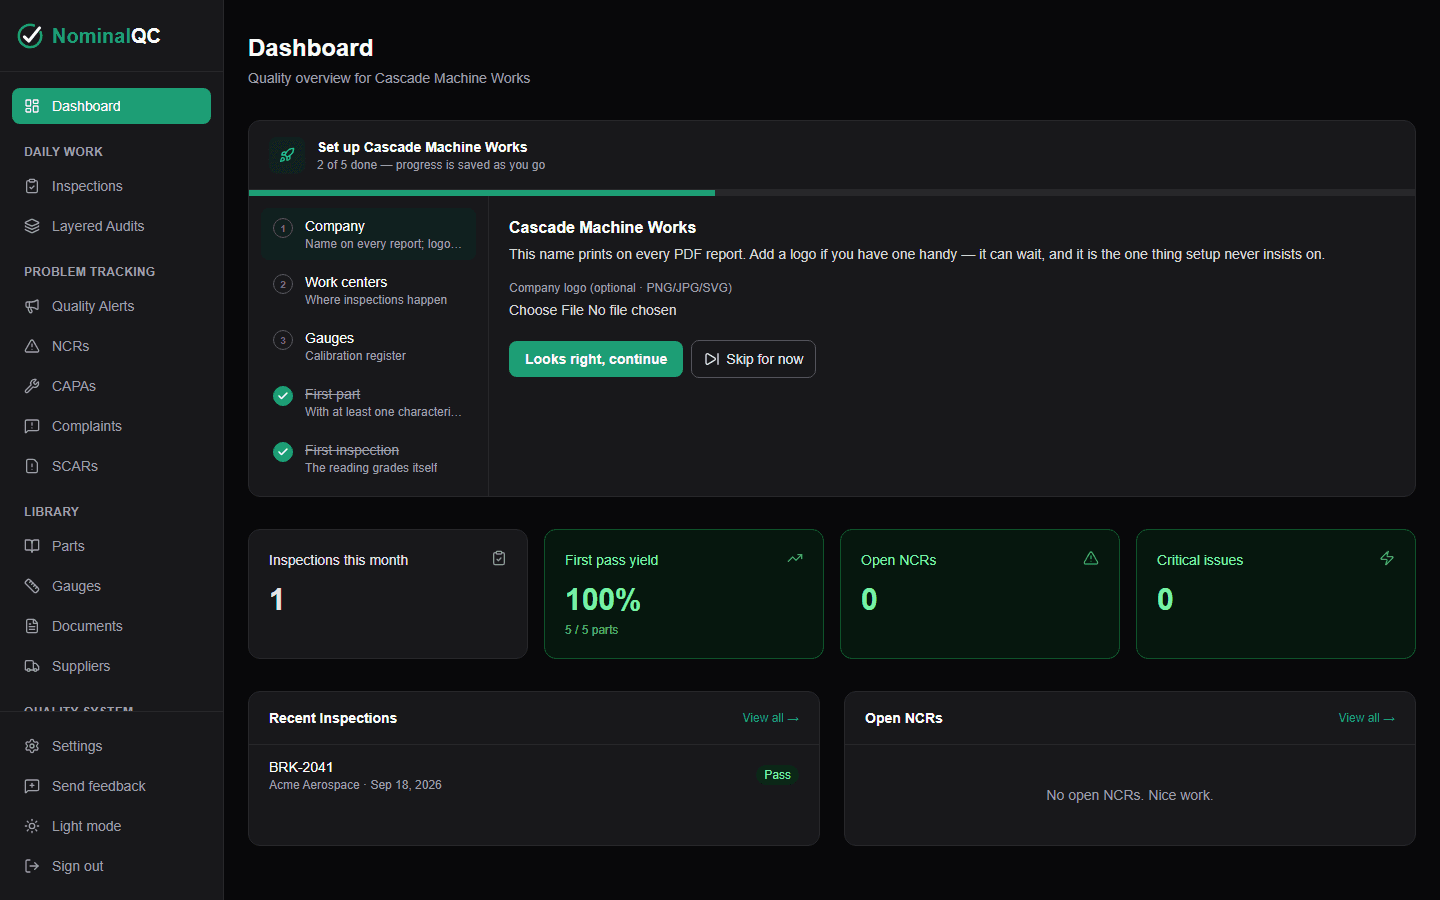Select setup step 1 Company
1440x900 pixels.
(x=368, y=234)
